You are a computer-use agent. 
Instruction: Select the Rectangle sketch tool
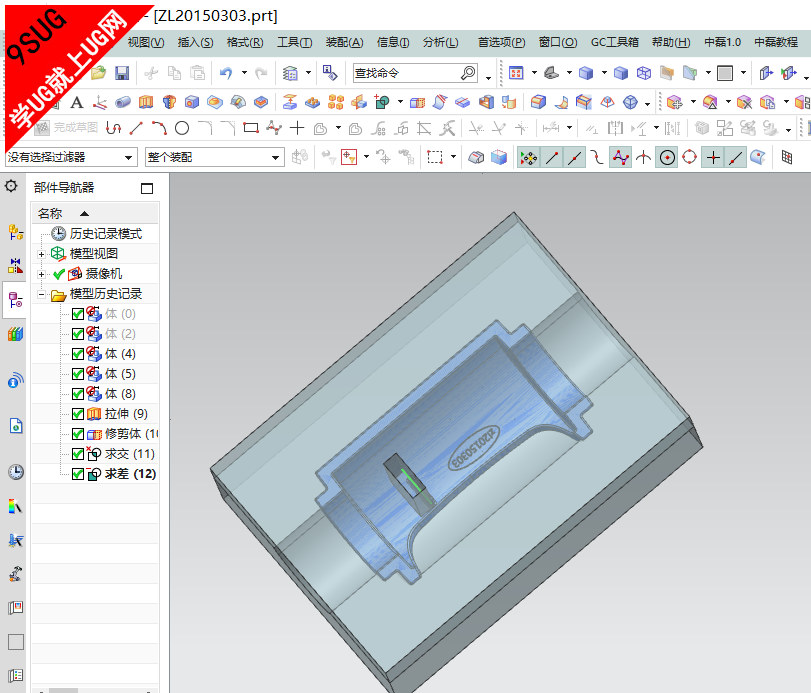click(251, 128)
